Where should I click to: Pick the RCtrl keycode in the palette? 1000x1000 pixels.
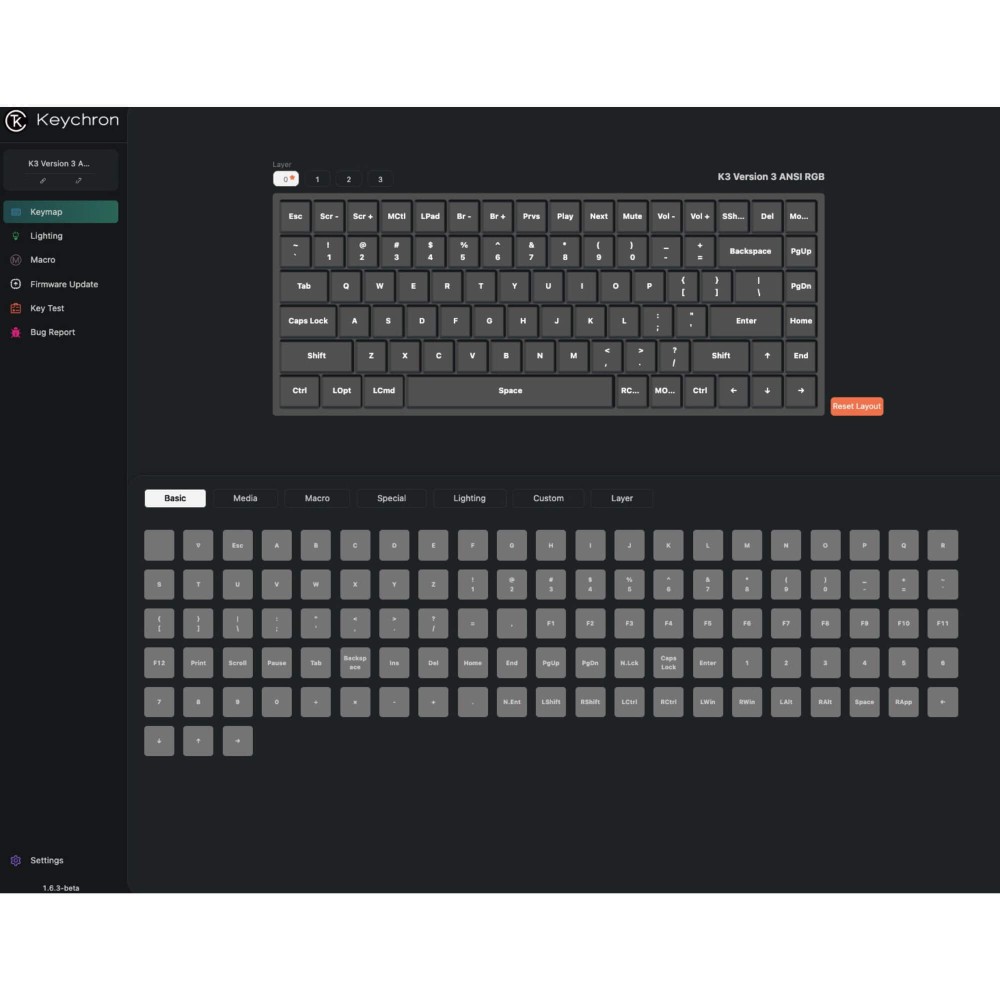(668, 702)
